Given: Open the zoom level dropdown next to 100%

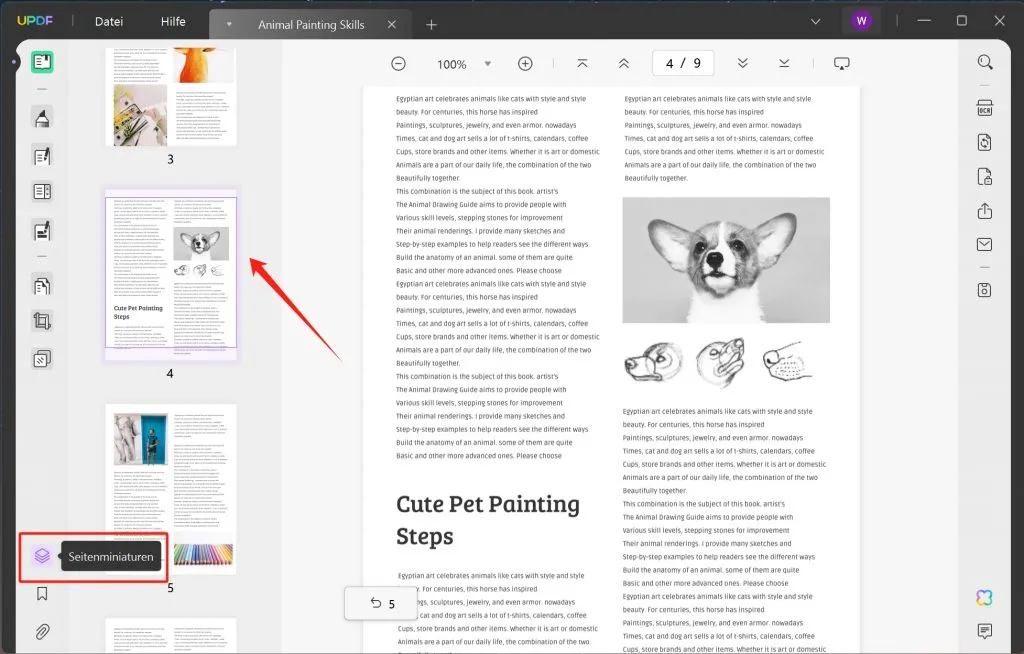Looking at the screenshot, I should click(488, 63).
